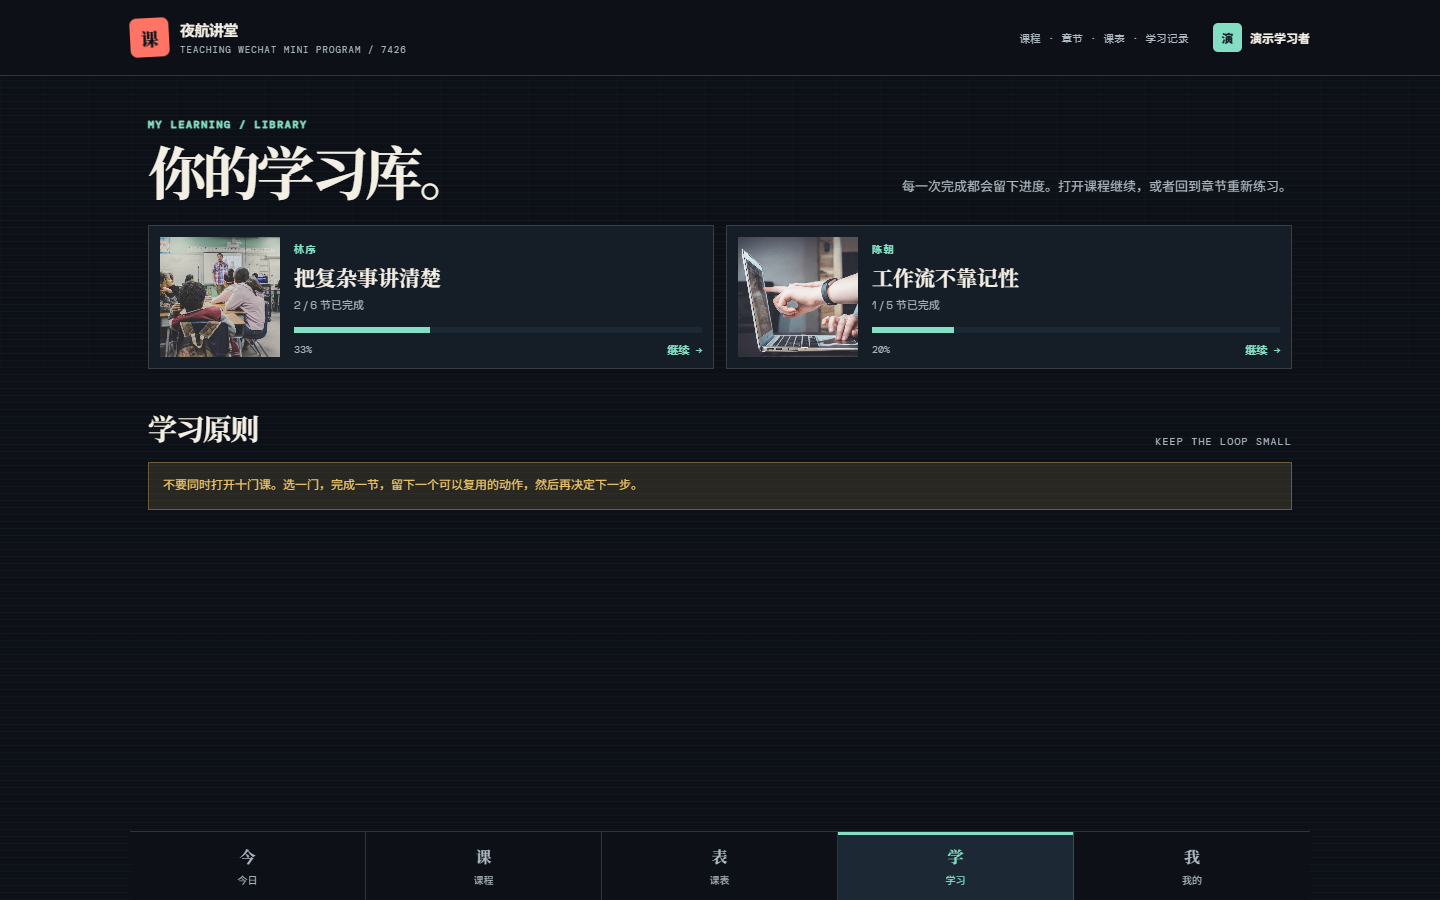Switch to the 我的 bottom tab

coord(1192,866)
